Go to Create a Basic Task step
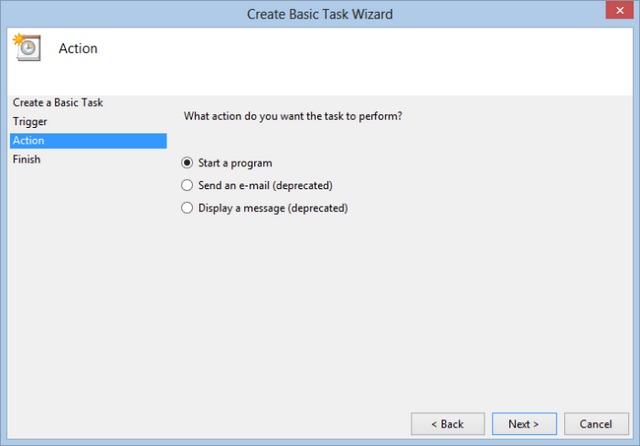Screen dimensions: 640x446 click(58, 102)
